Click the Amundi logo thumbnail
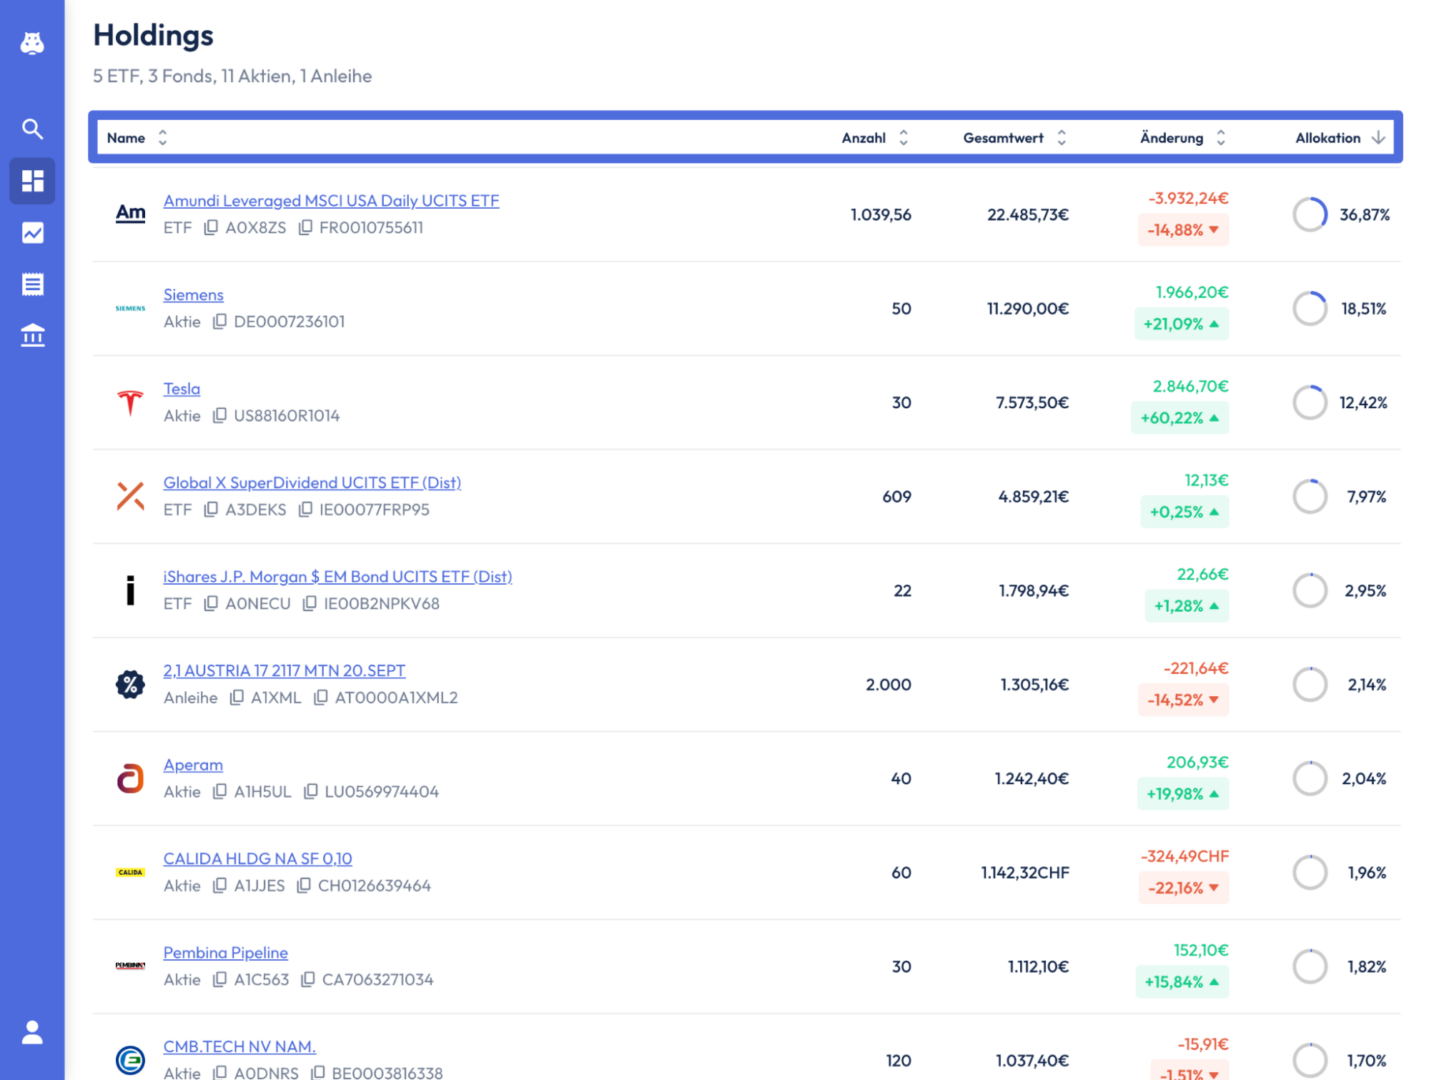Image resolution: width=1429 pixels, height=1080 pixels. (x=130, y=213)
